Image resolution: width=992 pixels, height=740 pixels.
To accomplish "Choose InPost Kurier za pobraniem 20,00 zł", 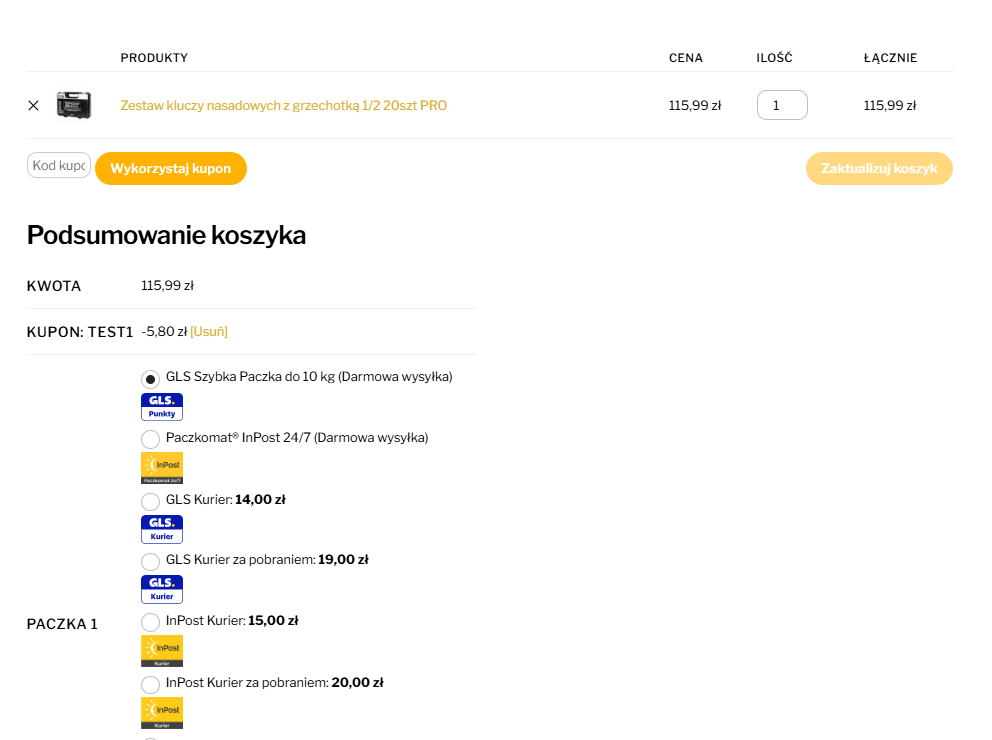I will click(x=150, y=684).
